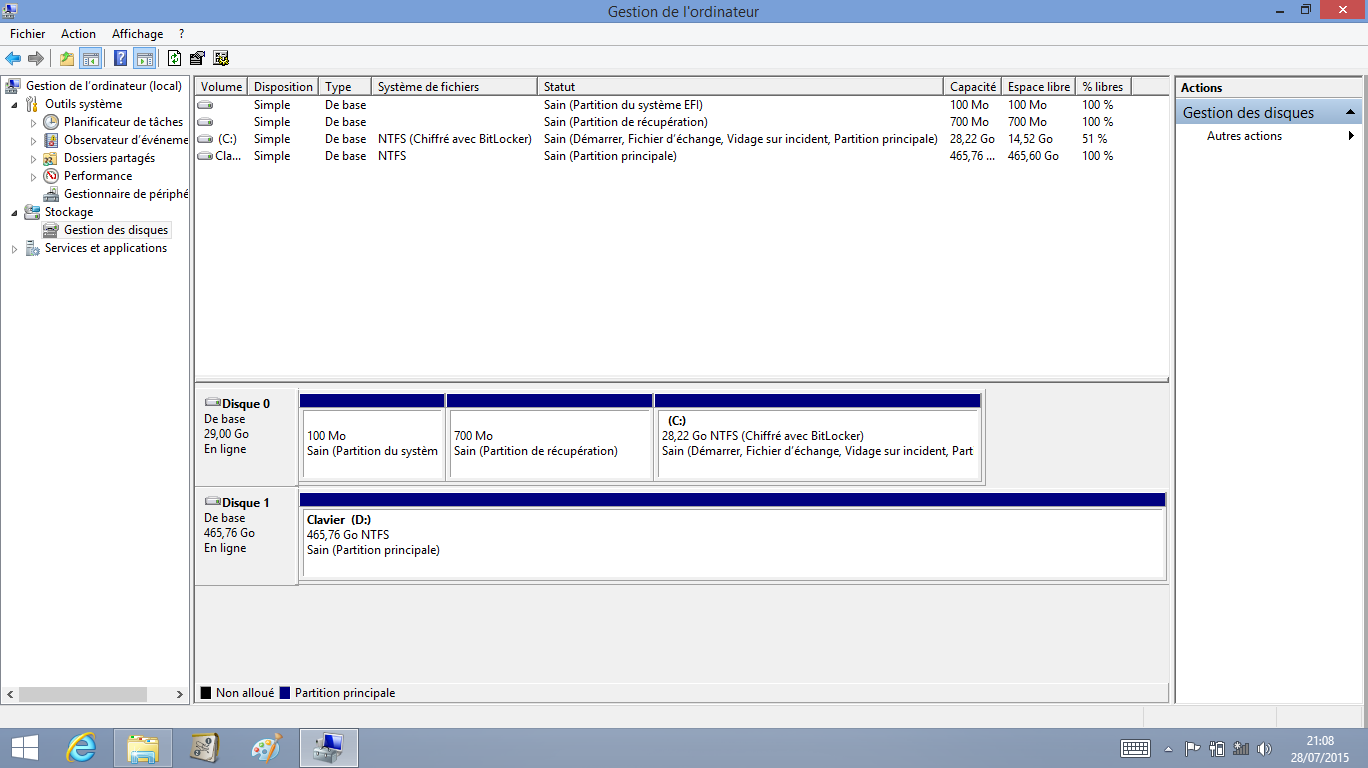
Task: Click the Up one level folder icon
Action: (67, 58)
